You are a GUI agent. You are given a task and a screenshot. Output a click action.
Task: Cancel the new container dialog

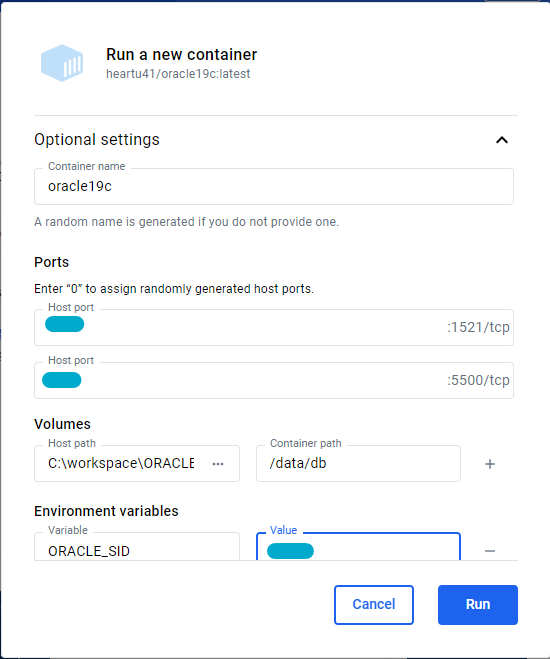374,605
